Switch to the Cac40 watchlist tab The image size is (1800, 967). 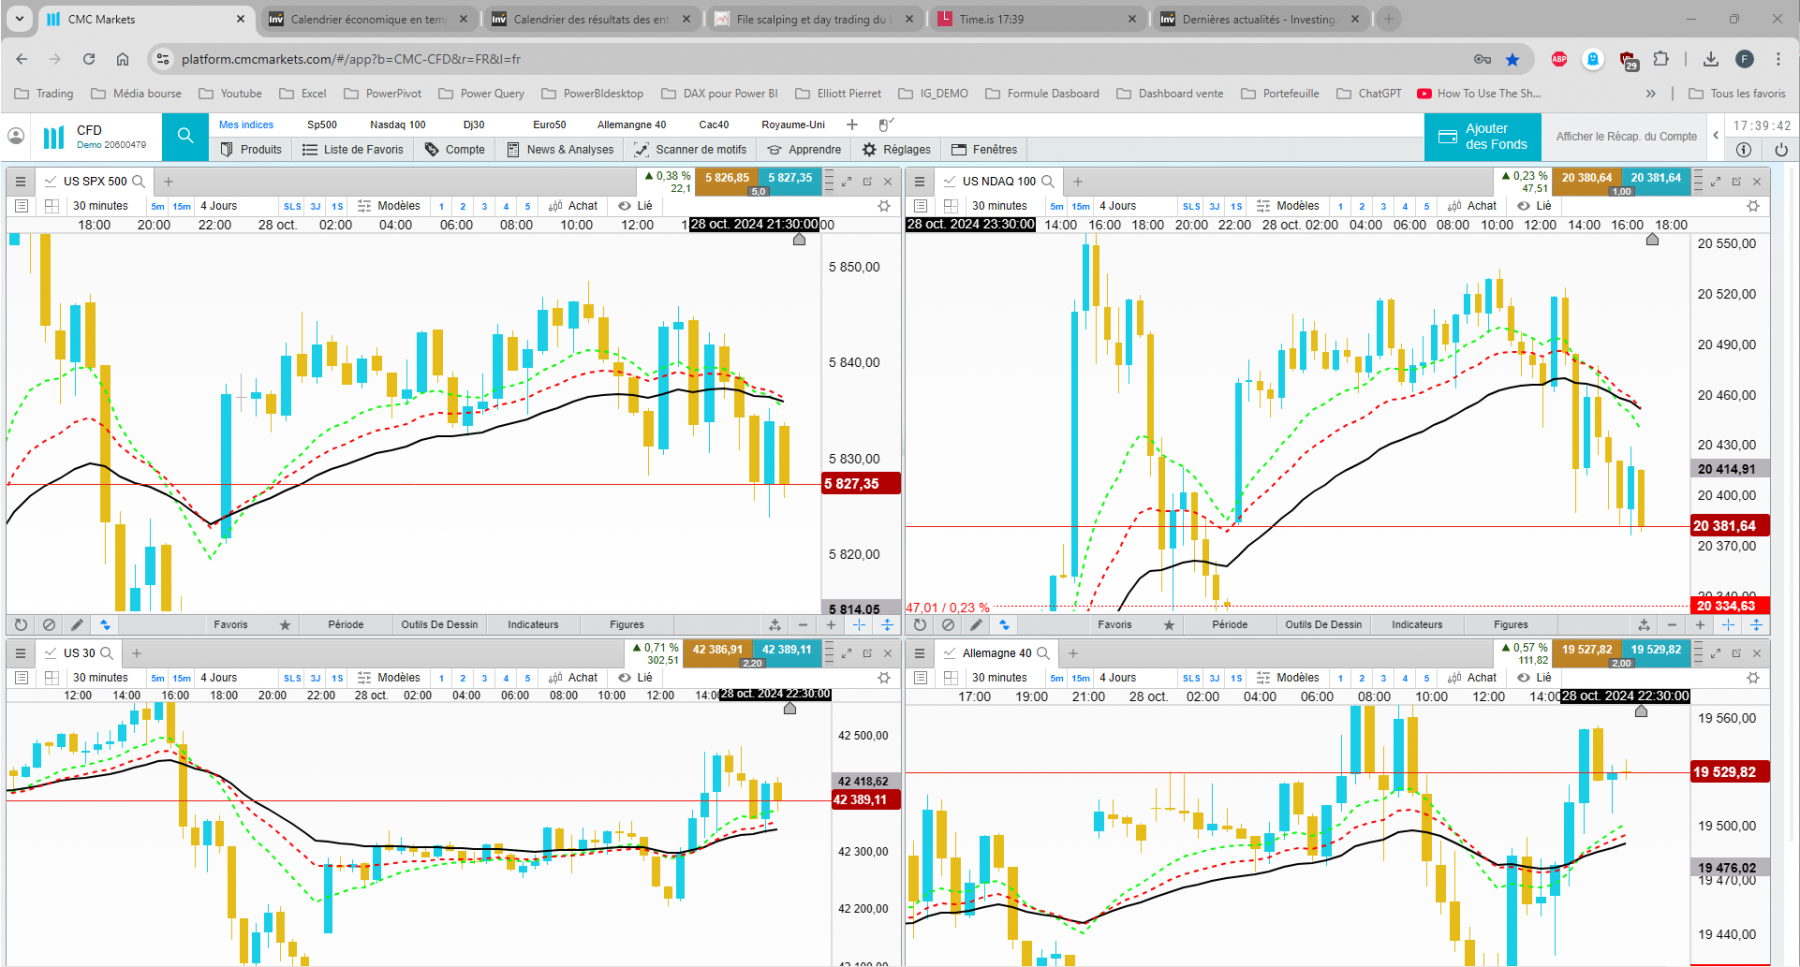tap(713, 124)
